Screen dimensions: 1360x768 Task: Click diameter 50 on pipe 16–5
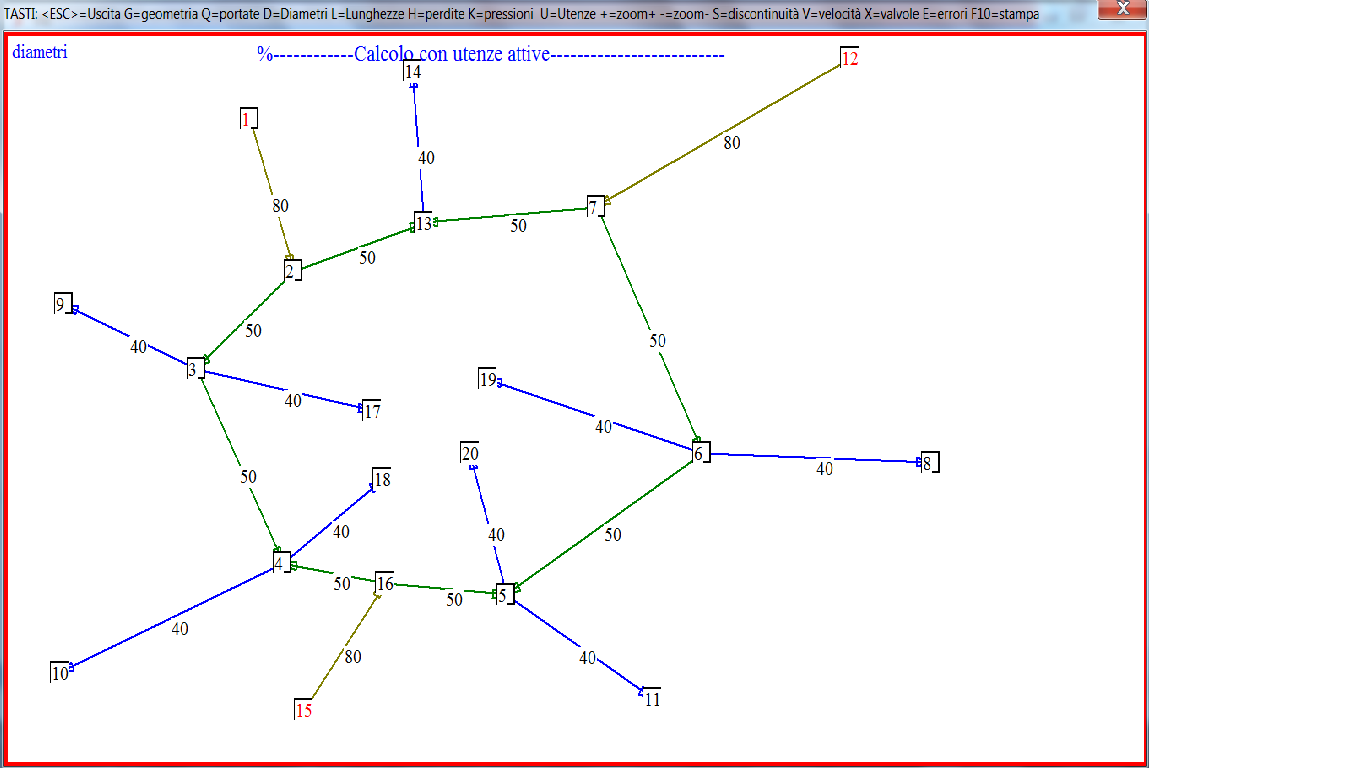454,600
